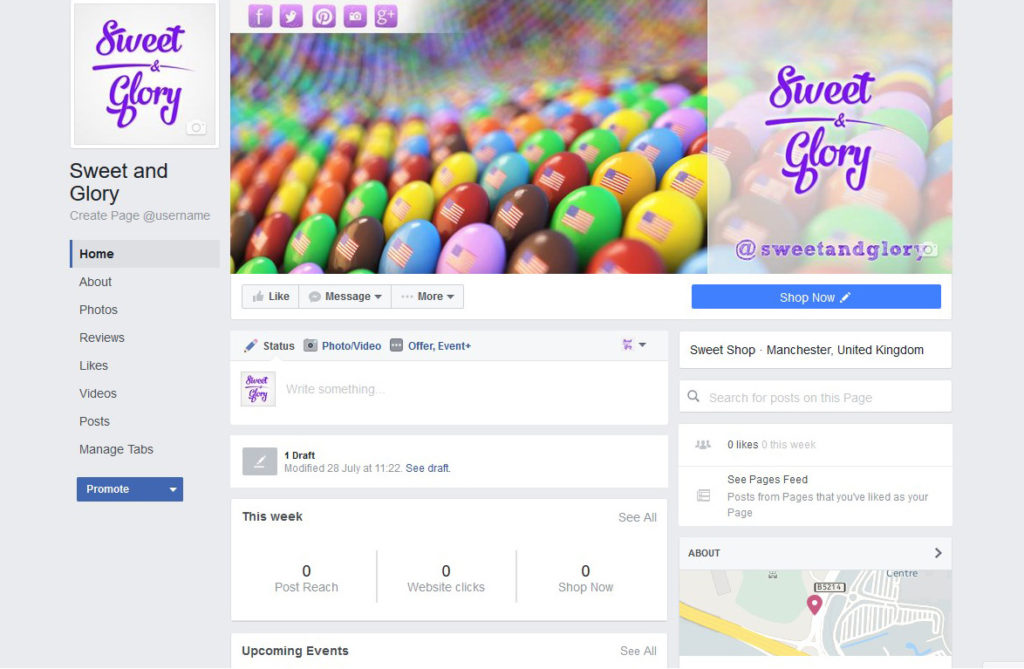This screenshot has width=1024, height=669.
Task: Expand the Promote button's dropdown arrow
Action: [x=173, y=489]
